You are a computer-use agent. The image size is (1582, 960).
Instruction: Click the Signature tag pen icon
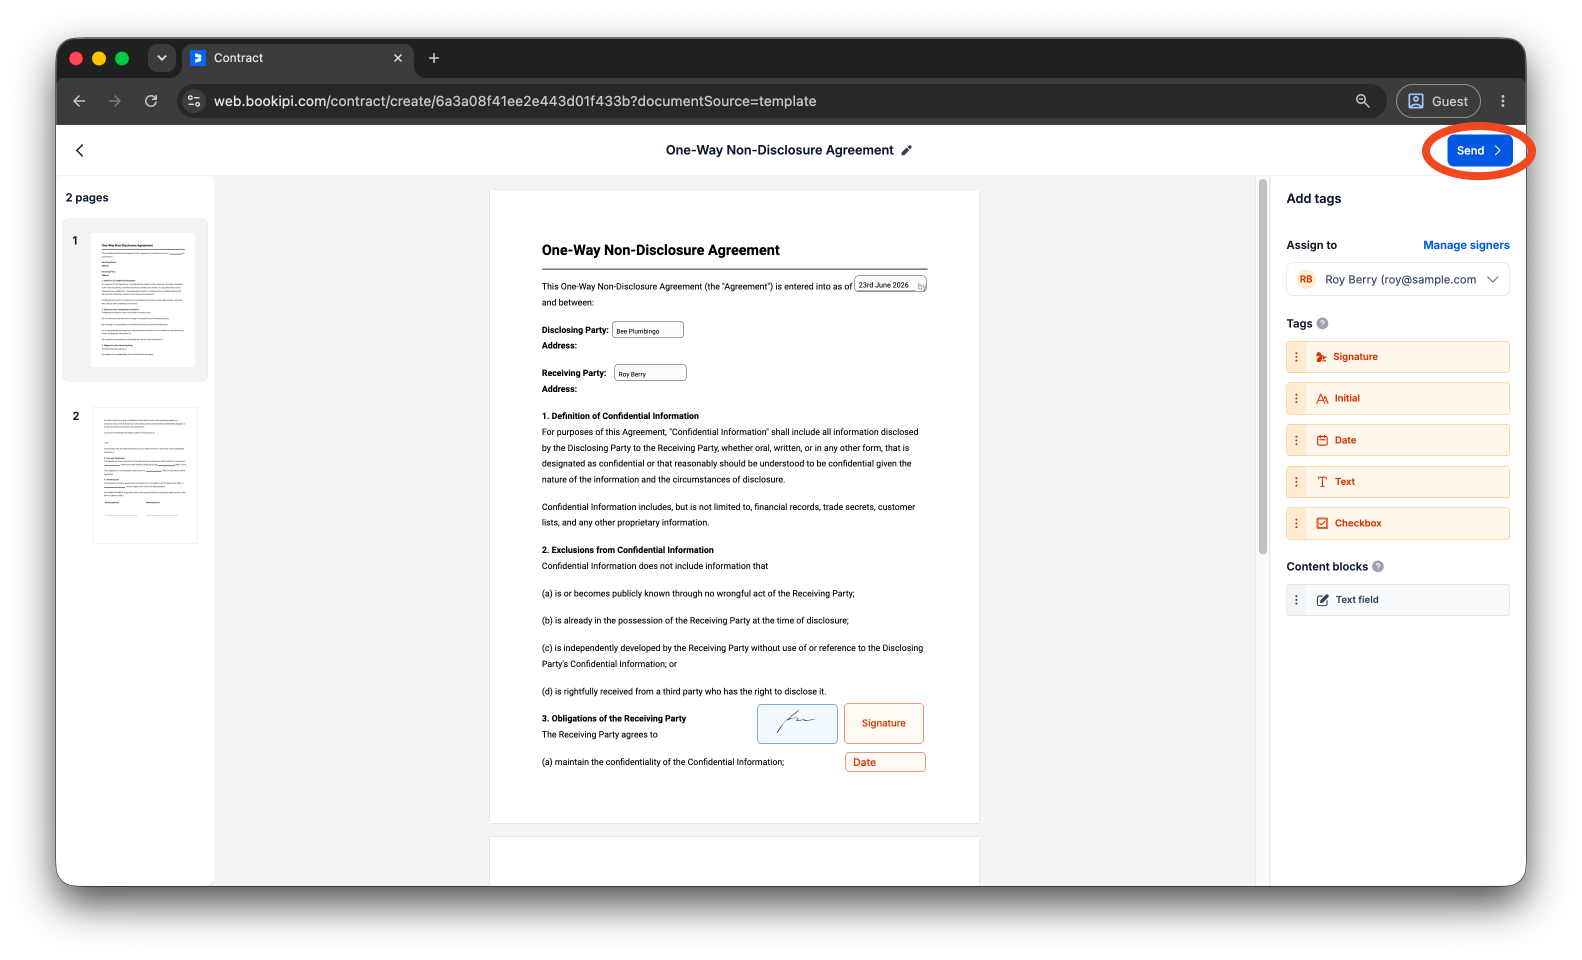pos(1321,357)
